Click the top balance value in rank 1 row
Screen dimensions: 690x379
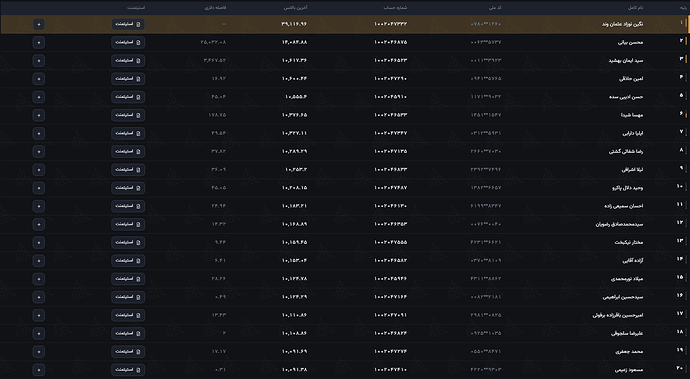pos(294,24)
